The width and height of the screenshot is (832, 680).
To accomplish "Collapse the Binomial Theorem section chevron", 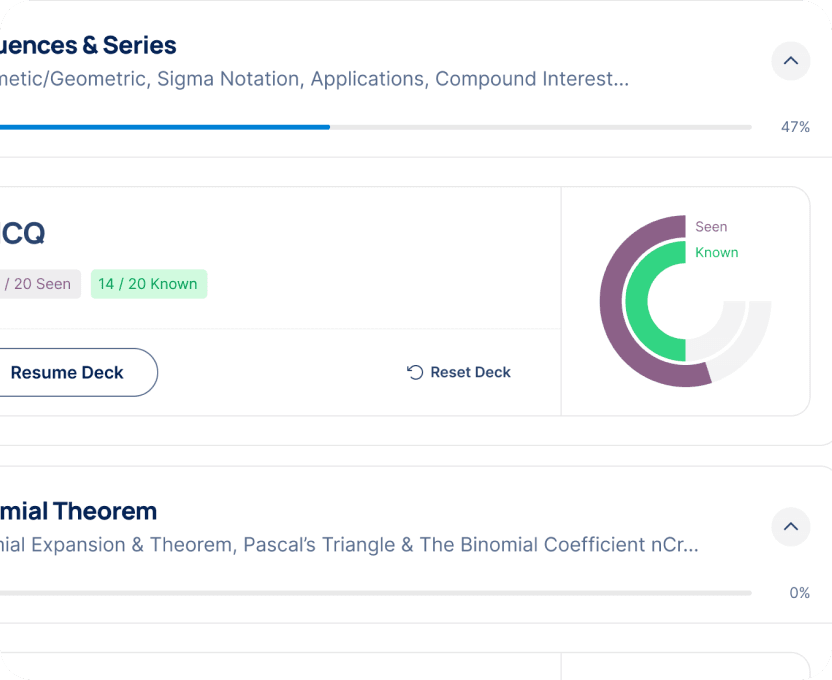I will coord(790,526).
